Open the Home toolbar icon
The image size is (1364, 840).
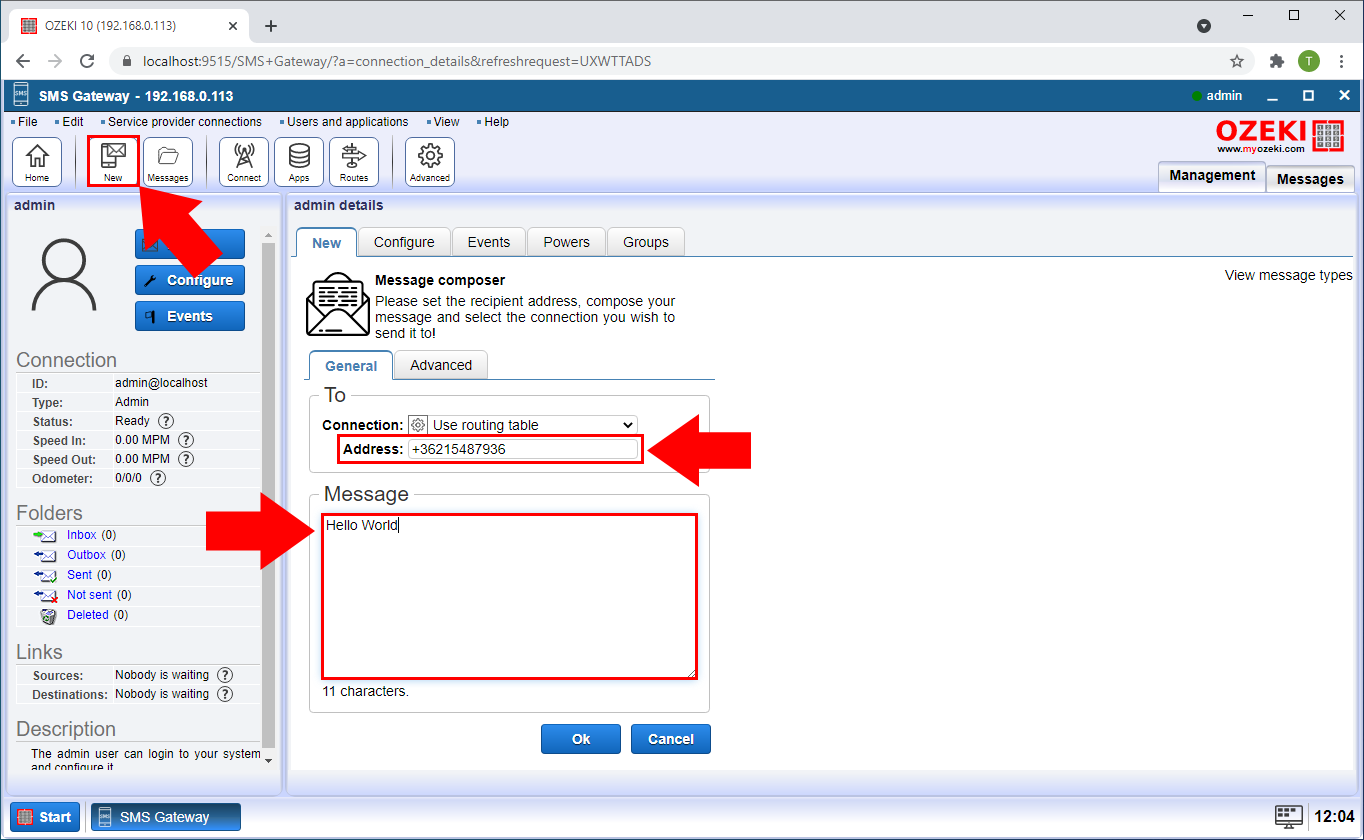[x=37, y=162]
